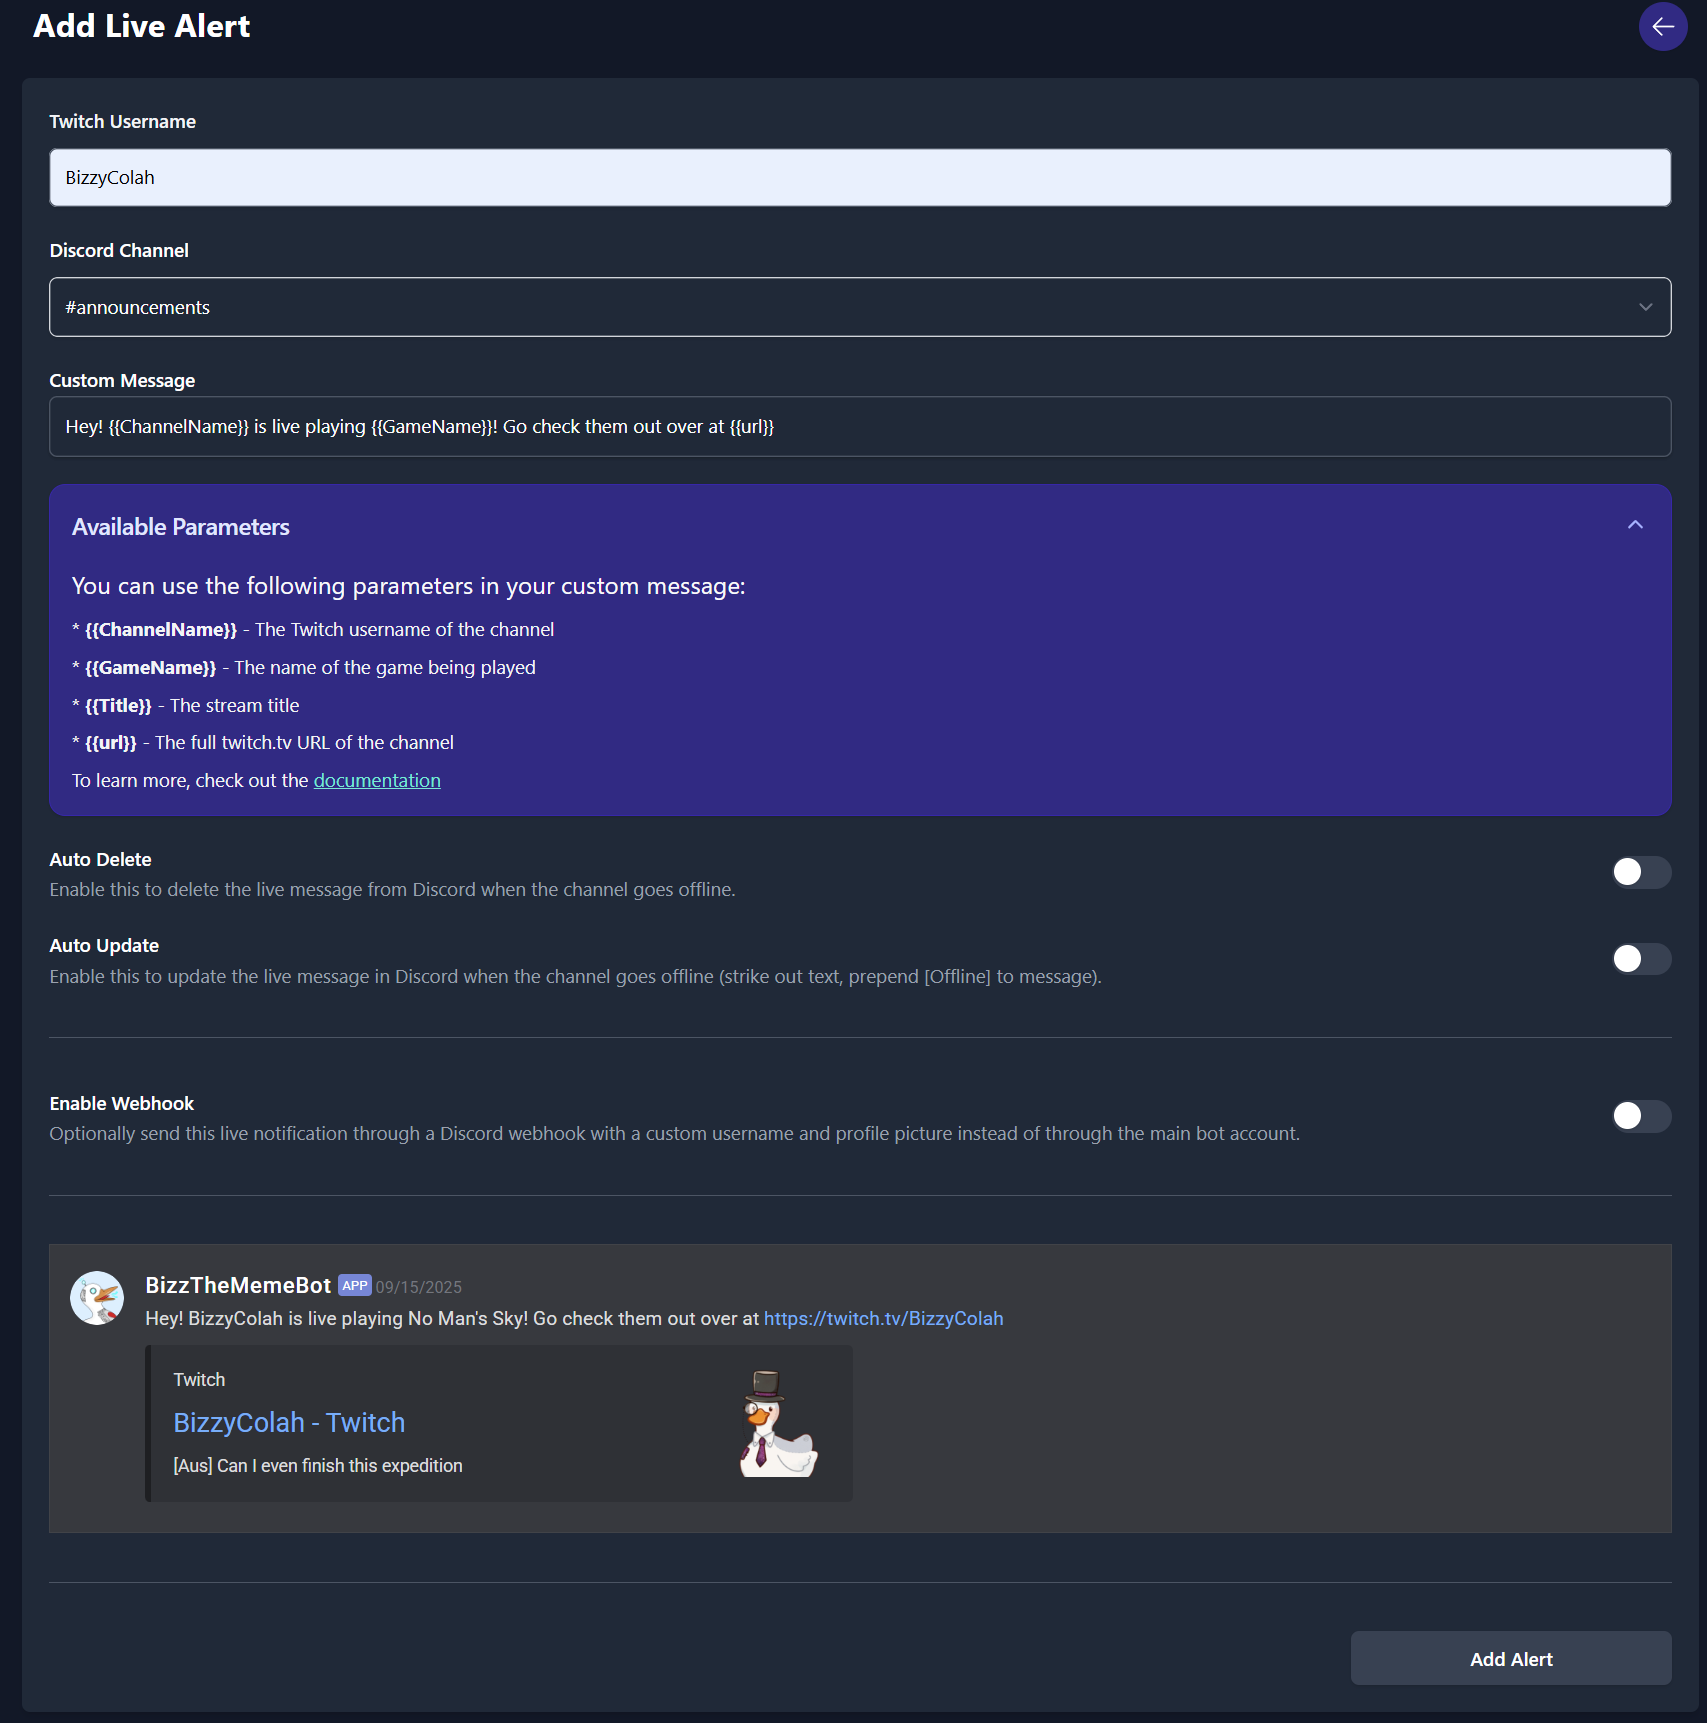The image size is (1707, 1723).
Task: Turn on the Auto Update switch
Action: [1640, 959]
